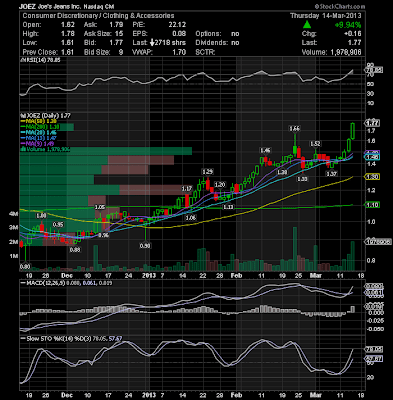Click the 1.66 peak price label
The height and width of the screenshot is (400, 393).
(294, 128)
